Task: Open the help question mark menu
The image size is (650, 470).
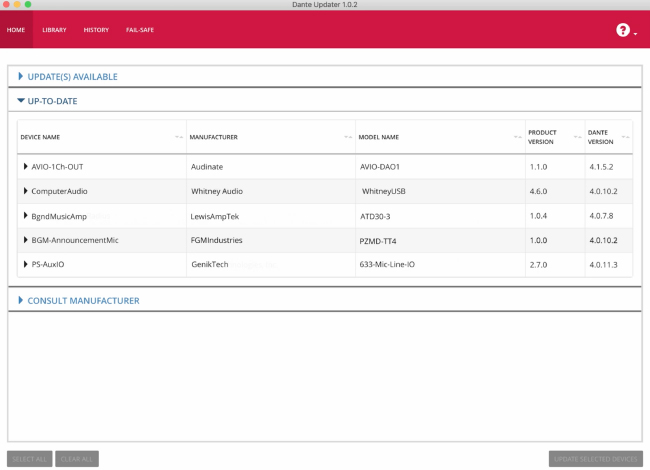Action: tap(625, 30)
